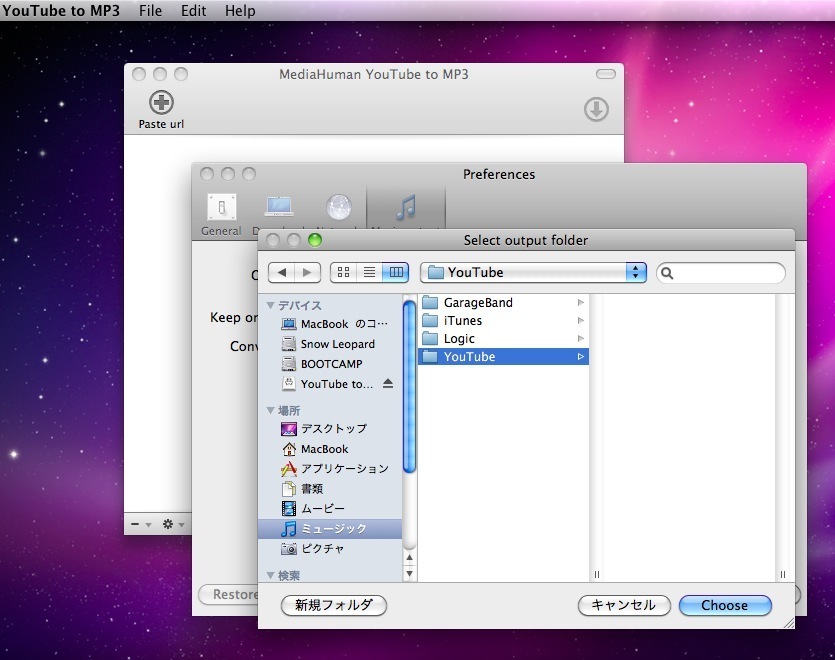This screenshot has width=835, height=660.
Task: Go back with the left arrow button
Action: point(283,272)
